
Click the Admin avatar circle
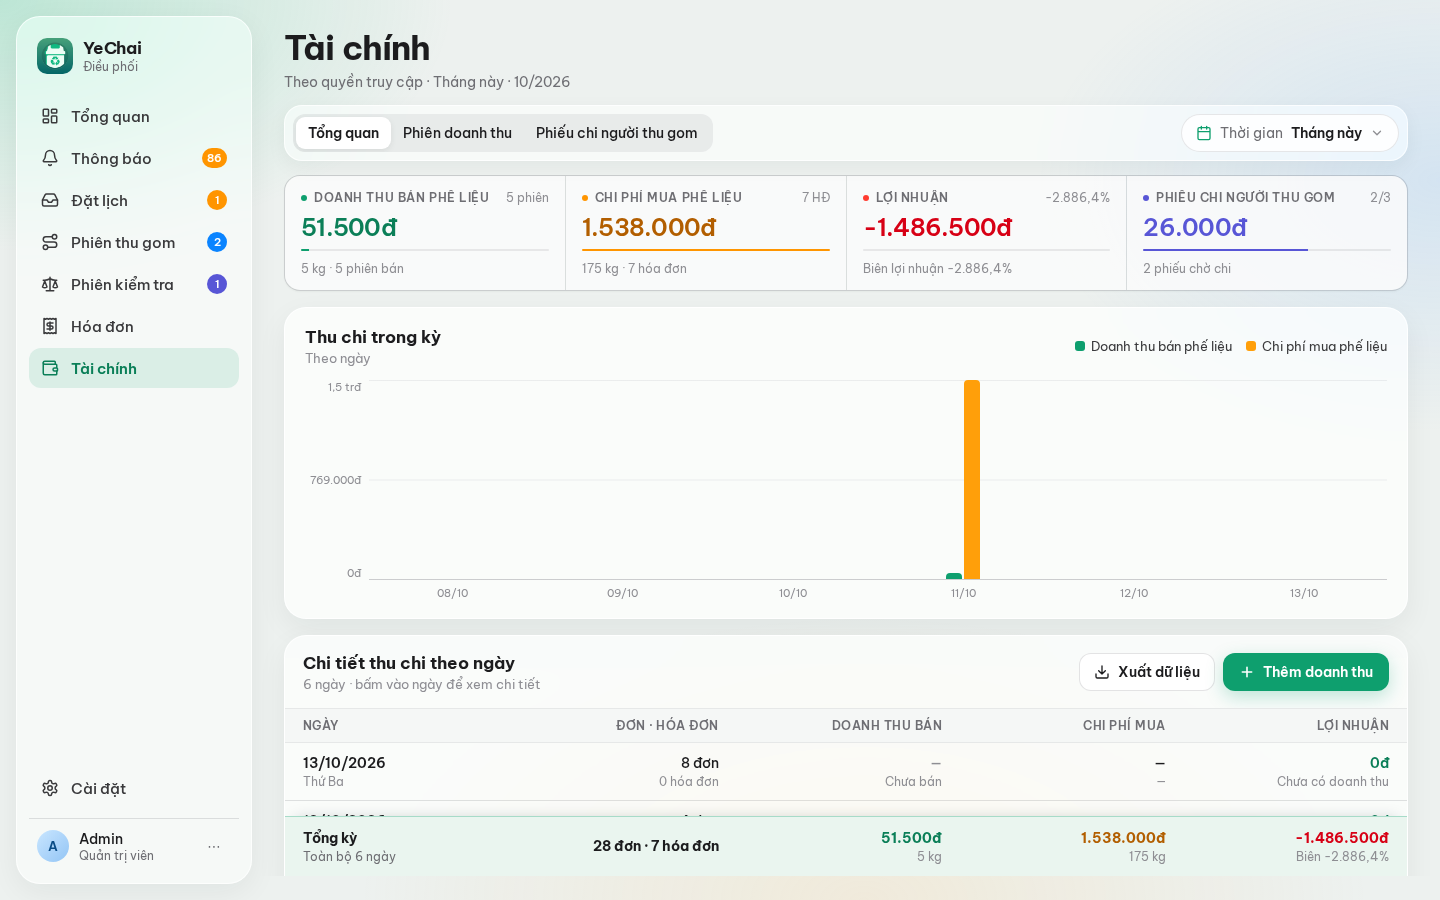point(53,846)
